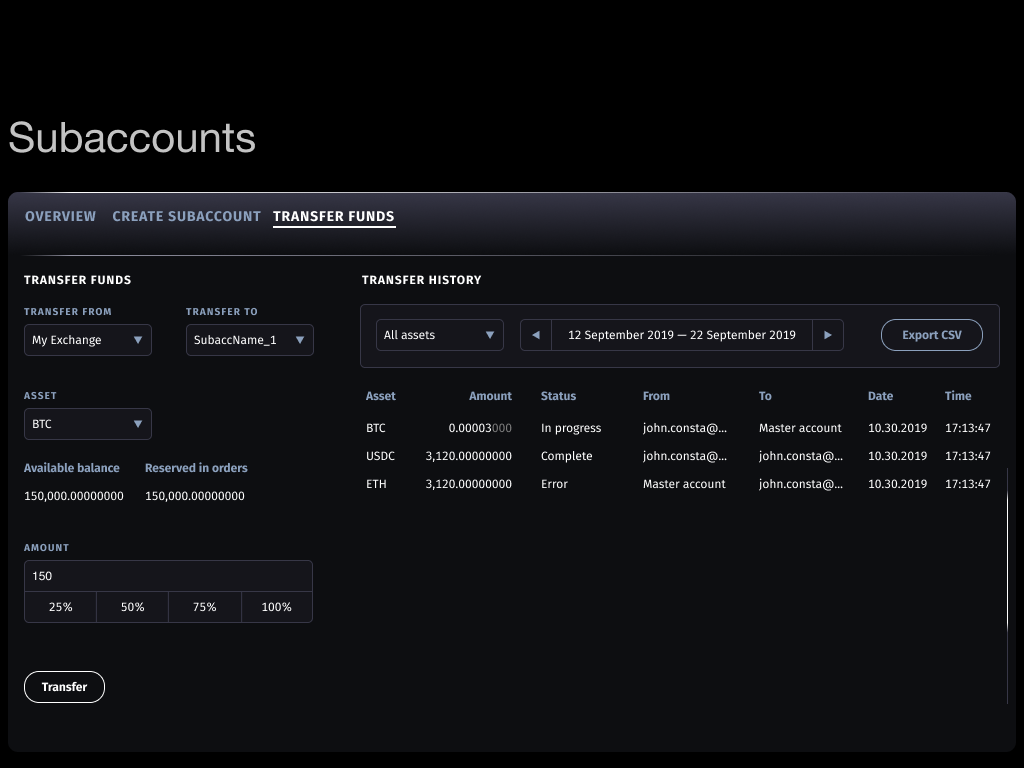The height and width of the screenshot is (768, 1024).
Task: Select the Transfer Funds tab
Action: (x=333, y=216)
